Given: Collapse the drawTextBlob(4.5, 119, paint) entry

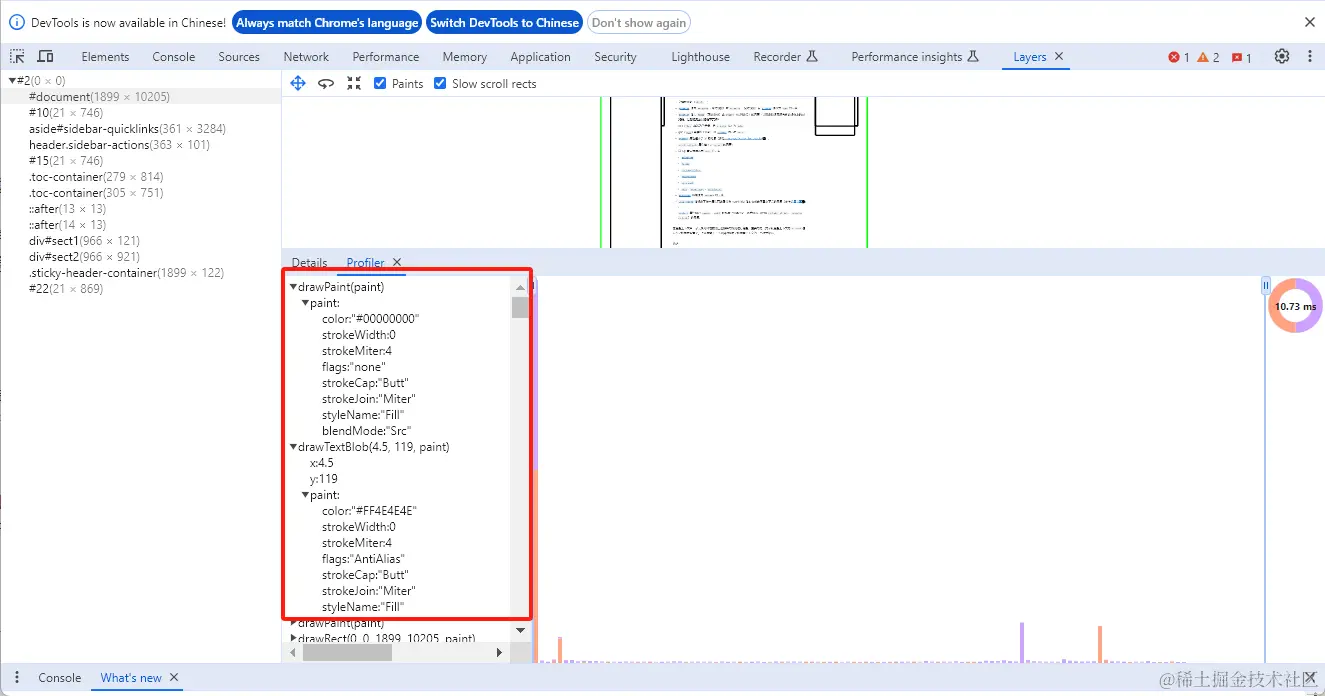Looking at the screenshot, I should point(293,447).
